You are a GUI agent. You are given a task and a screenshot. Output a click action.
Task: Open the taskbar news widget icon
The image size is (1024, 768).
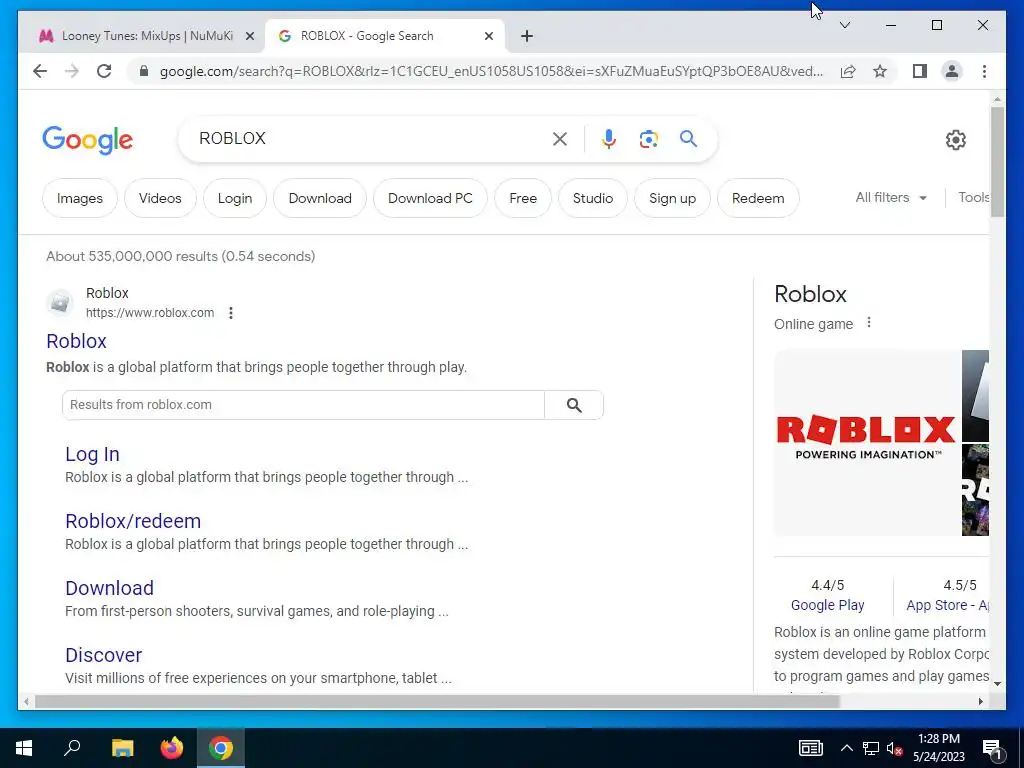(810, 748)
